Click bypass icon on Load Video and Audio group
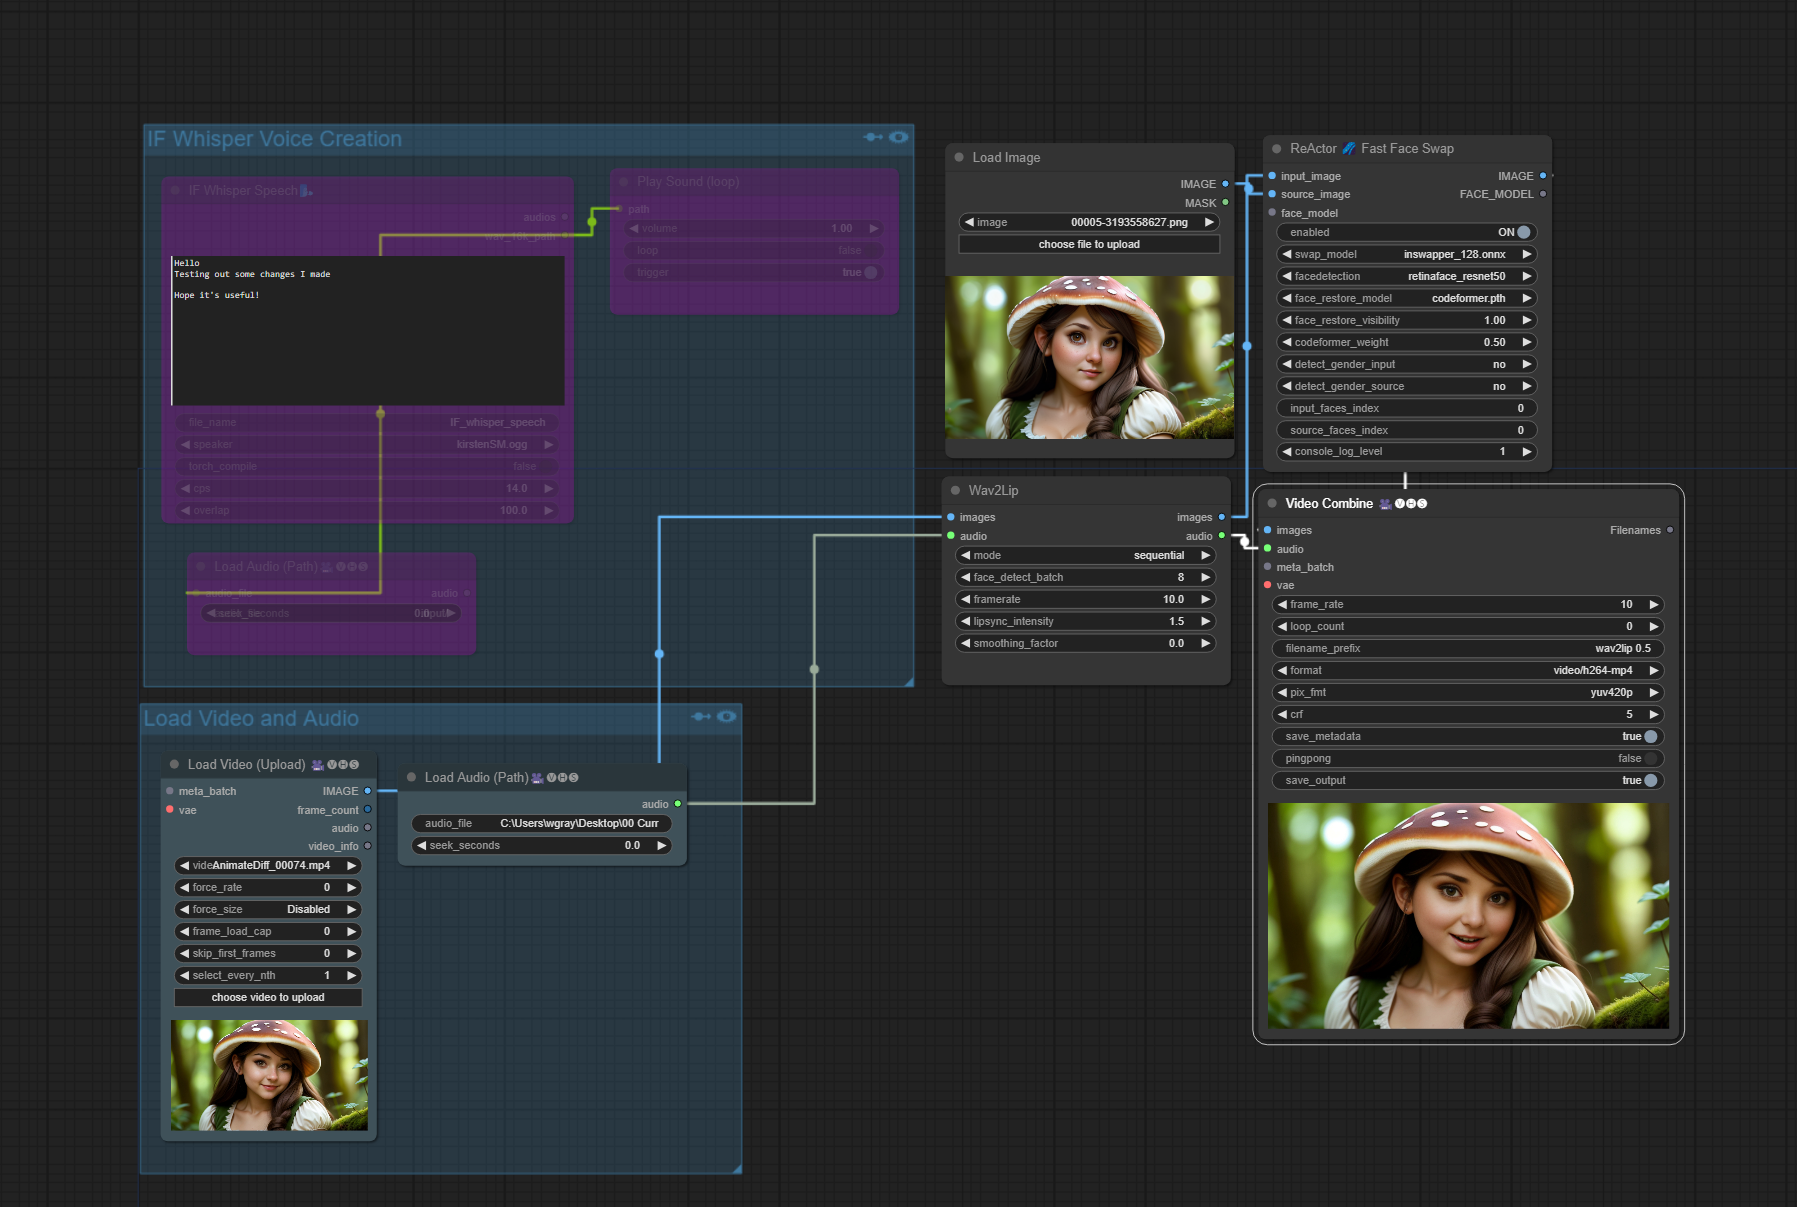The image size is (1797, 1207). click(x=701, y=716)
